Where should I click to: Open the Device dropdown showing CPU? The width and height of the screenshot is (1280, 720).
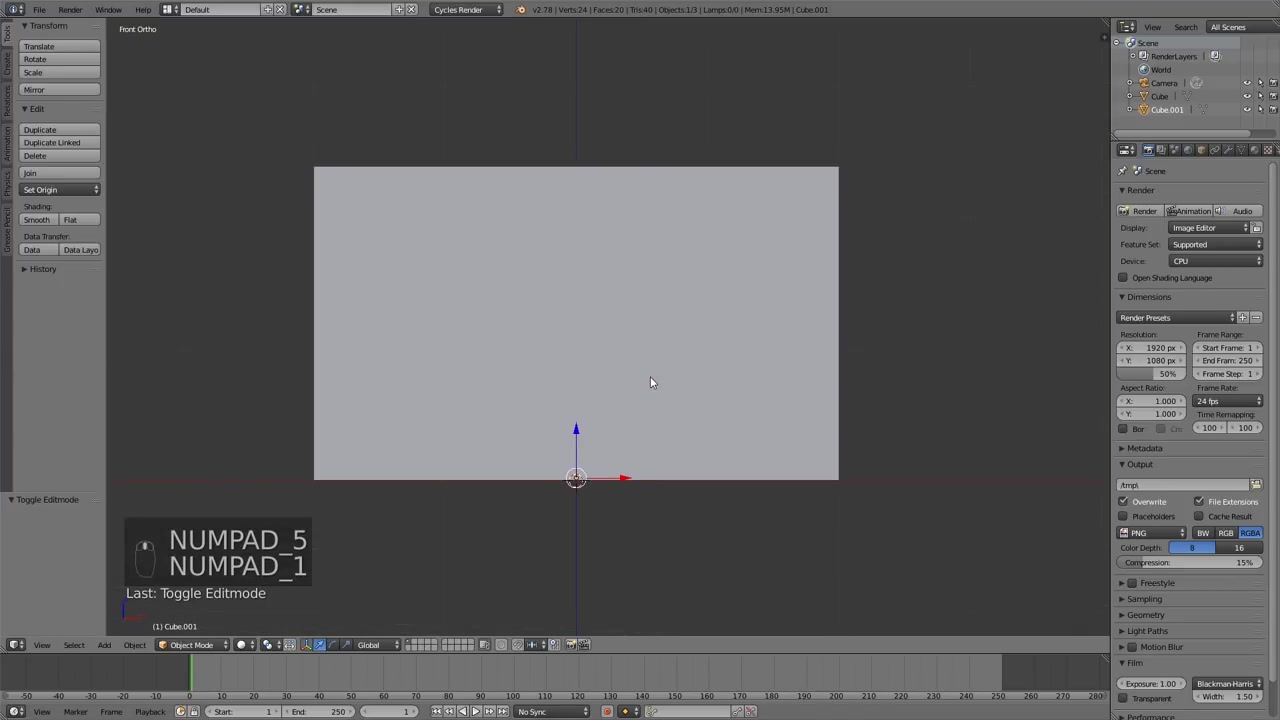(1215, 260)
